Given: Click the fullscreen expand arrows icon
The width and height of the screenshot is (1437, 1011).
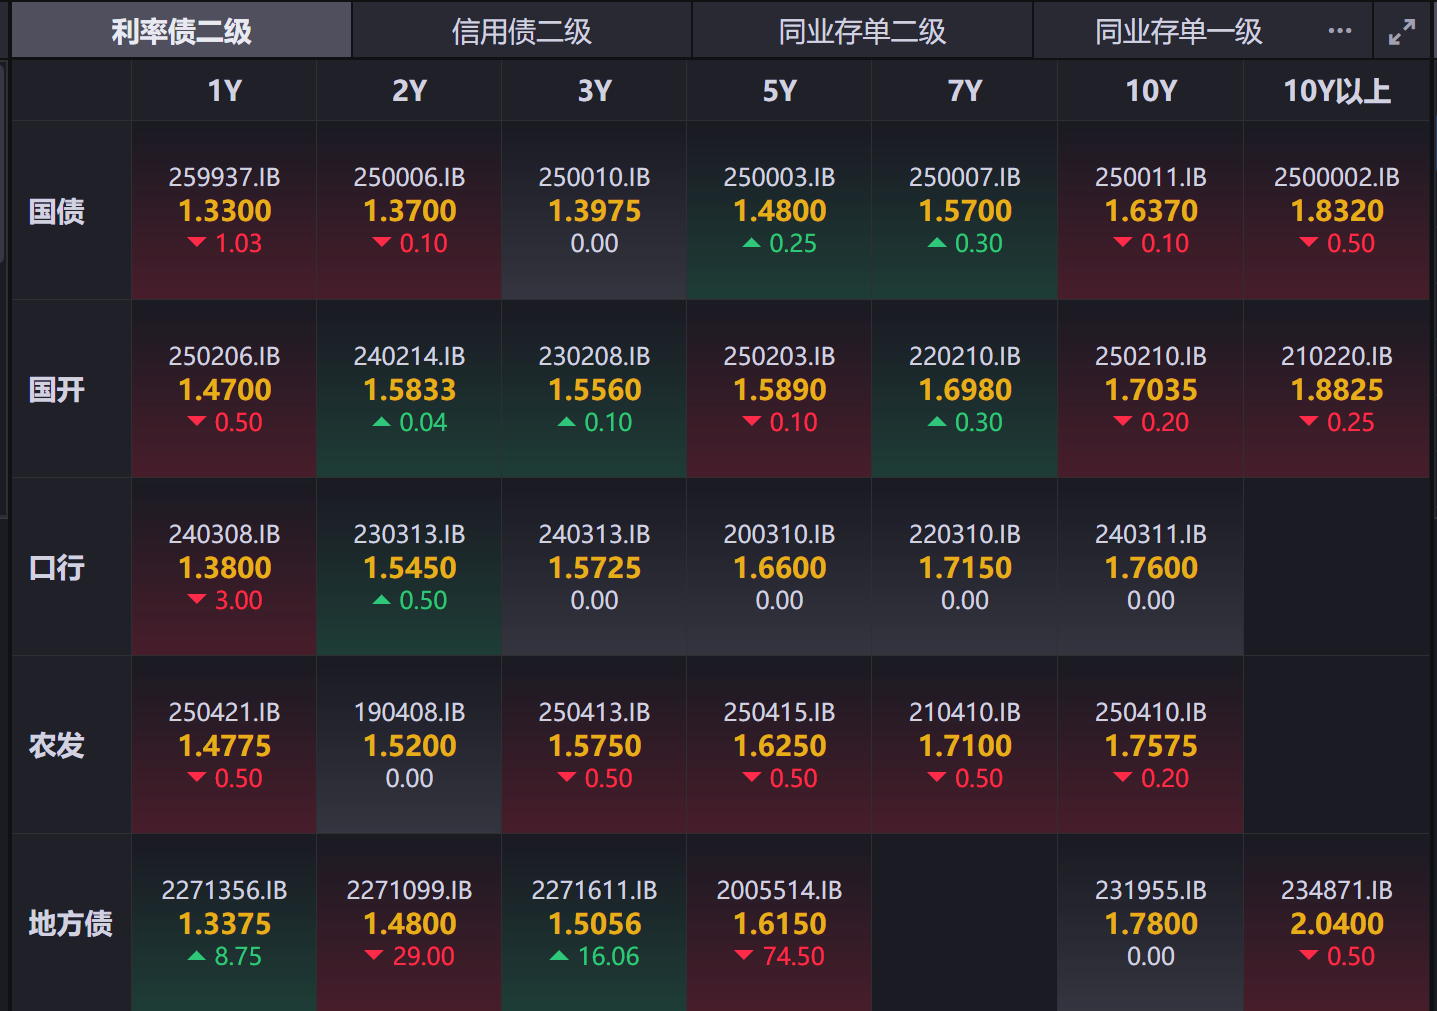Looking at the screenshot, I should [x=1400, y=30].
